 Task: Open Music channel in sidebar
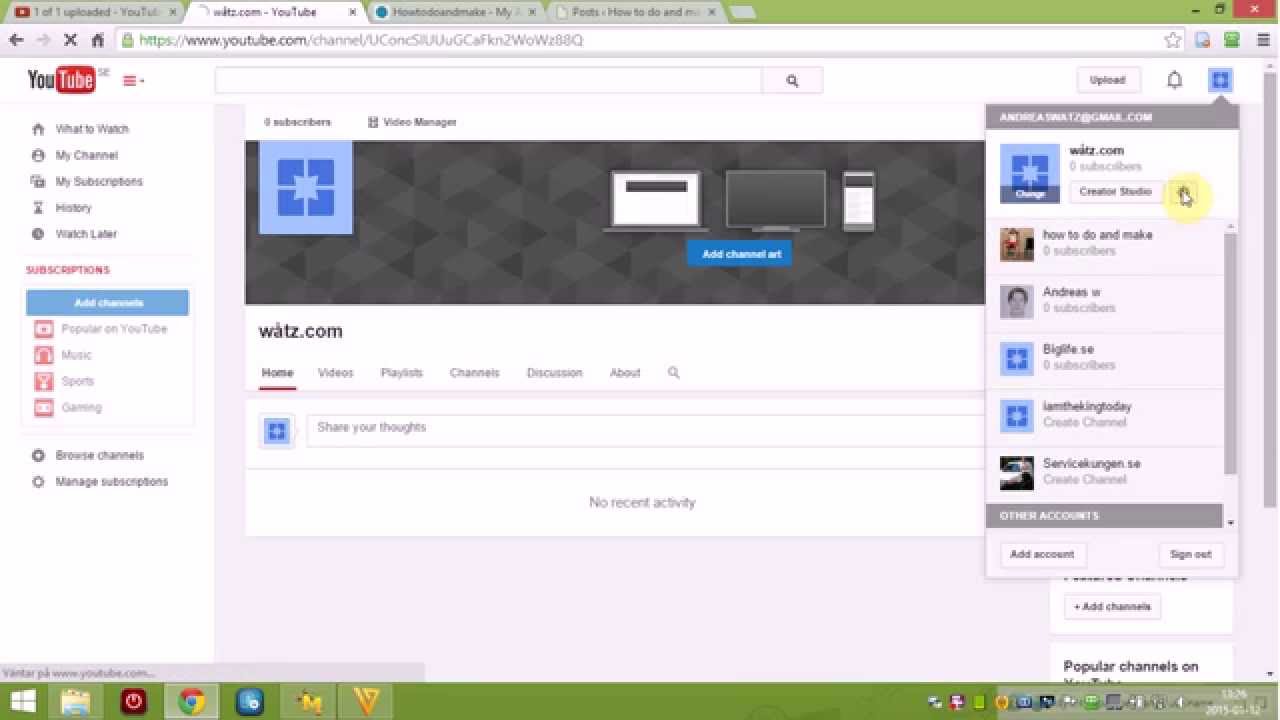76,355
